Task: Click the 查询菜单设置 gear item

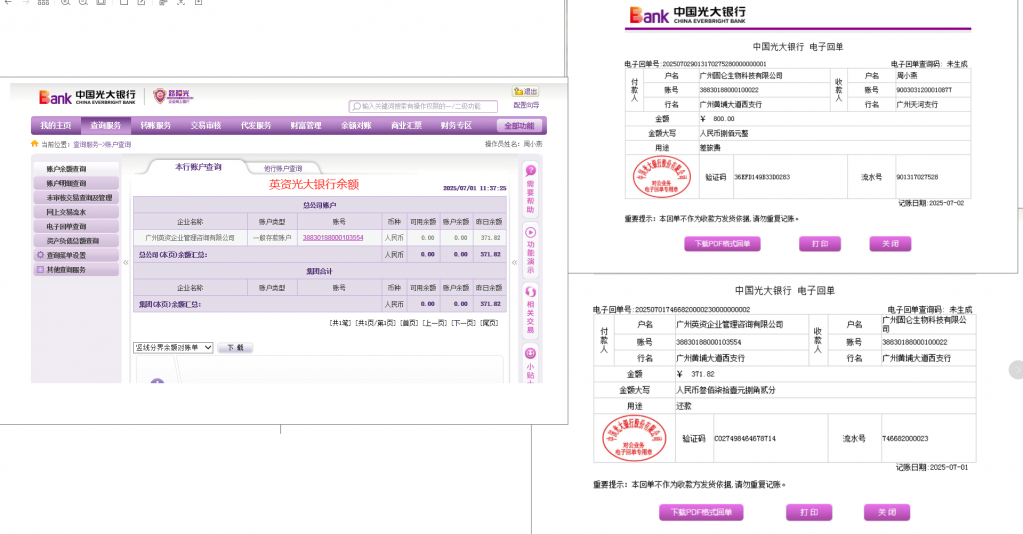Action: coord(66,255)
